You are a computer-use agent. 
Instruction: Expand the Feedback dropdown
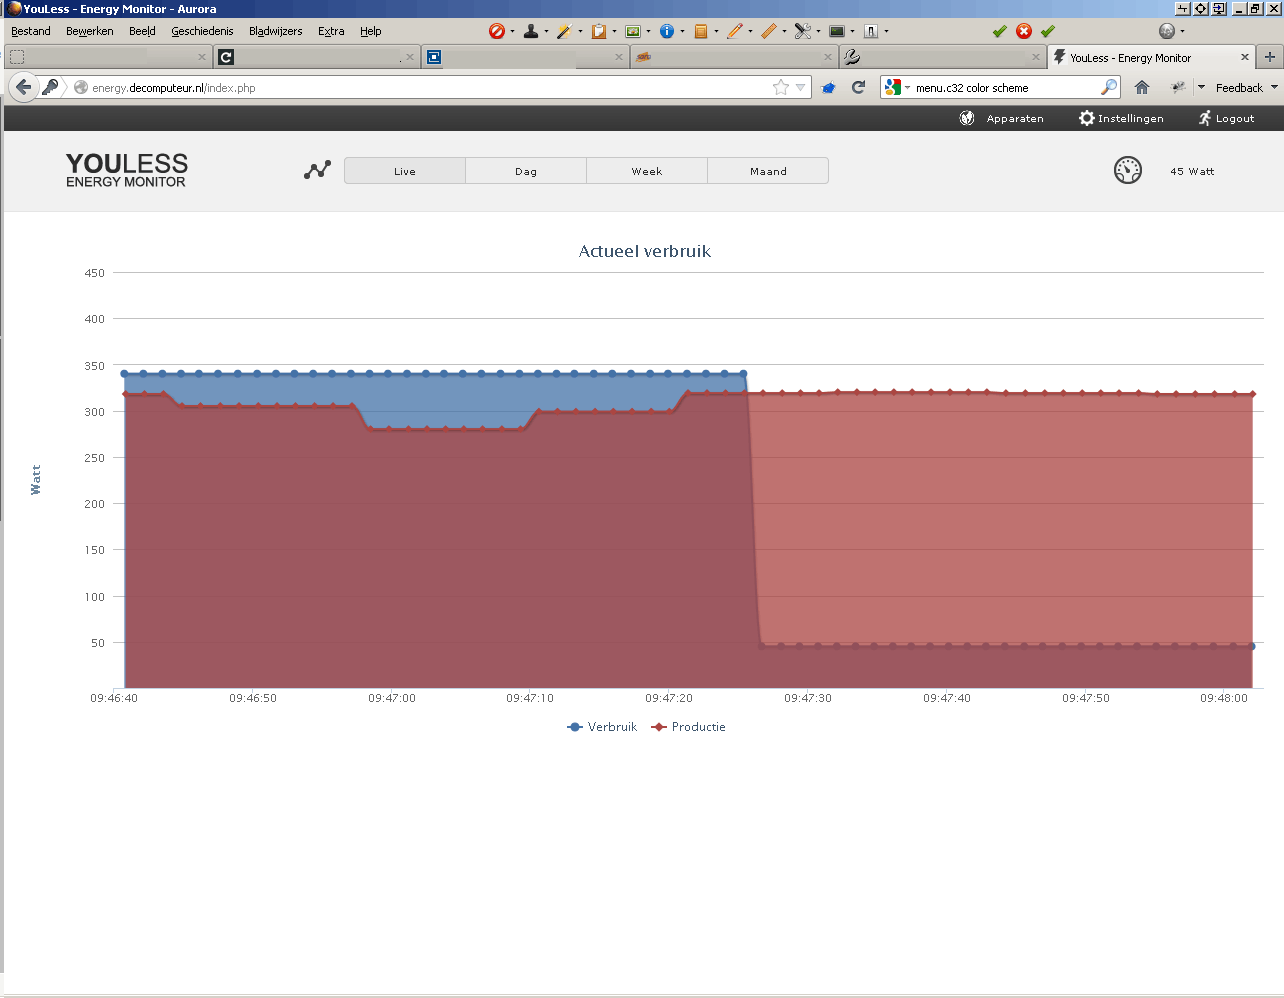click(1274, 88)
